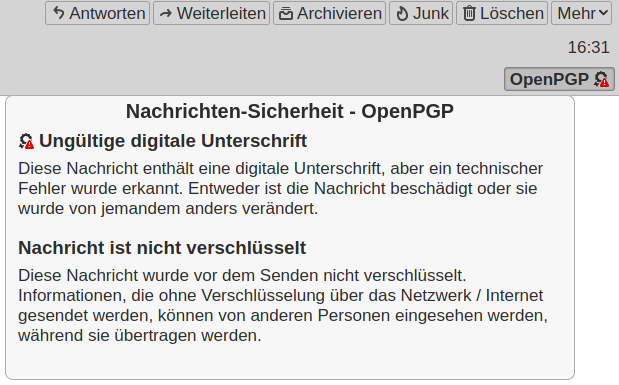Open the Mehr actions menu
619x385 pixels.
[581, 13]
